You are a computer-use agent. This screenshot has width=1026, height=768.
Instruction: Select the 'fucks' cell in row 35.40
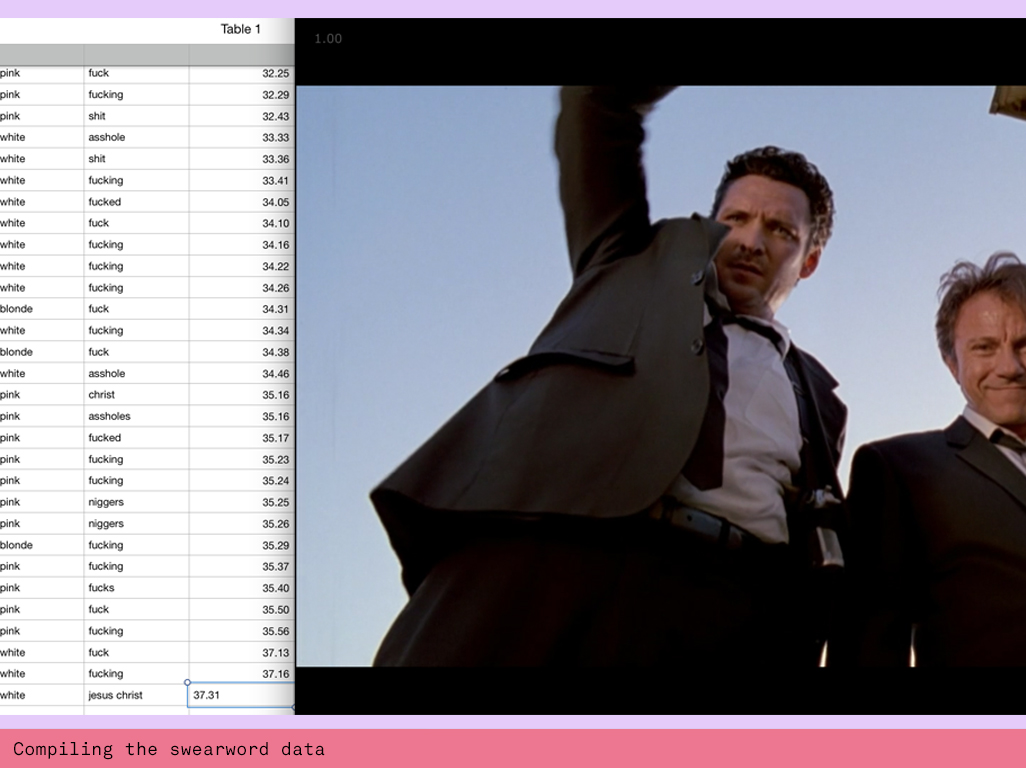pyautogui.click(x=136, y=588)
